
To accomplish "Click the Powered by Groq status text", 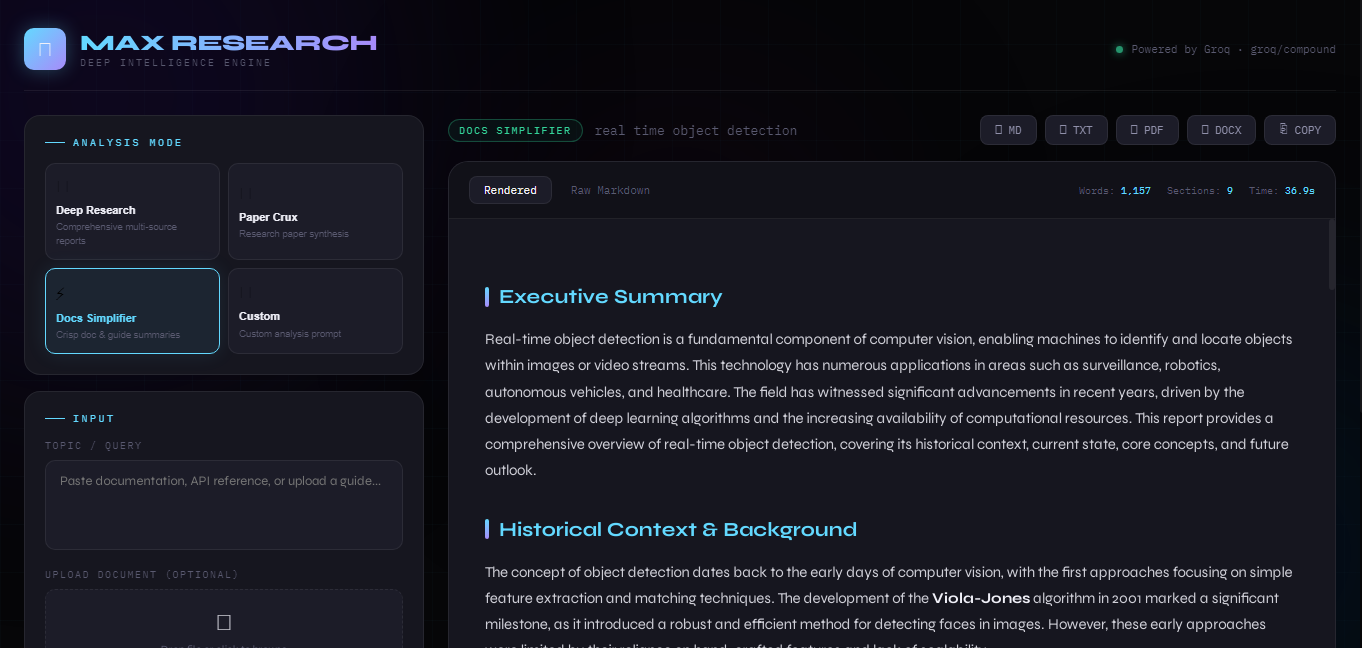I will [1232, 49].
